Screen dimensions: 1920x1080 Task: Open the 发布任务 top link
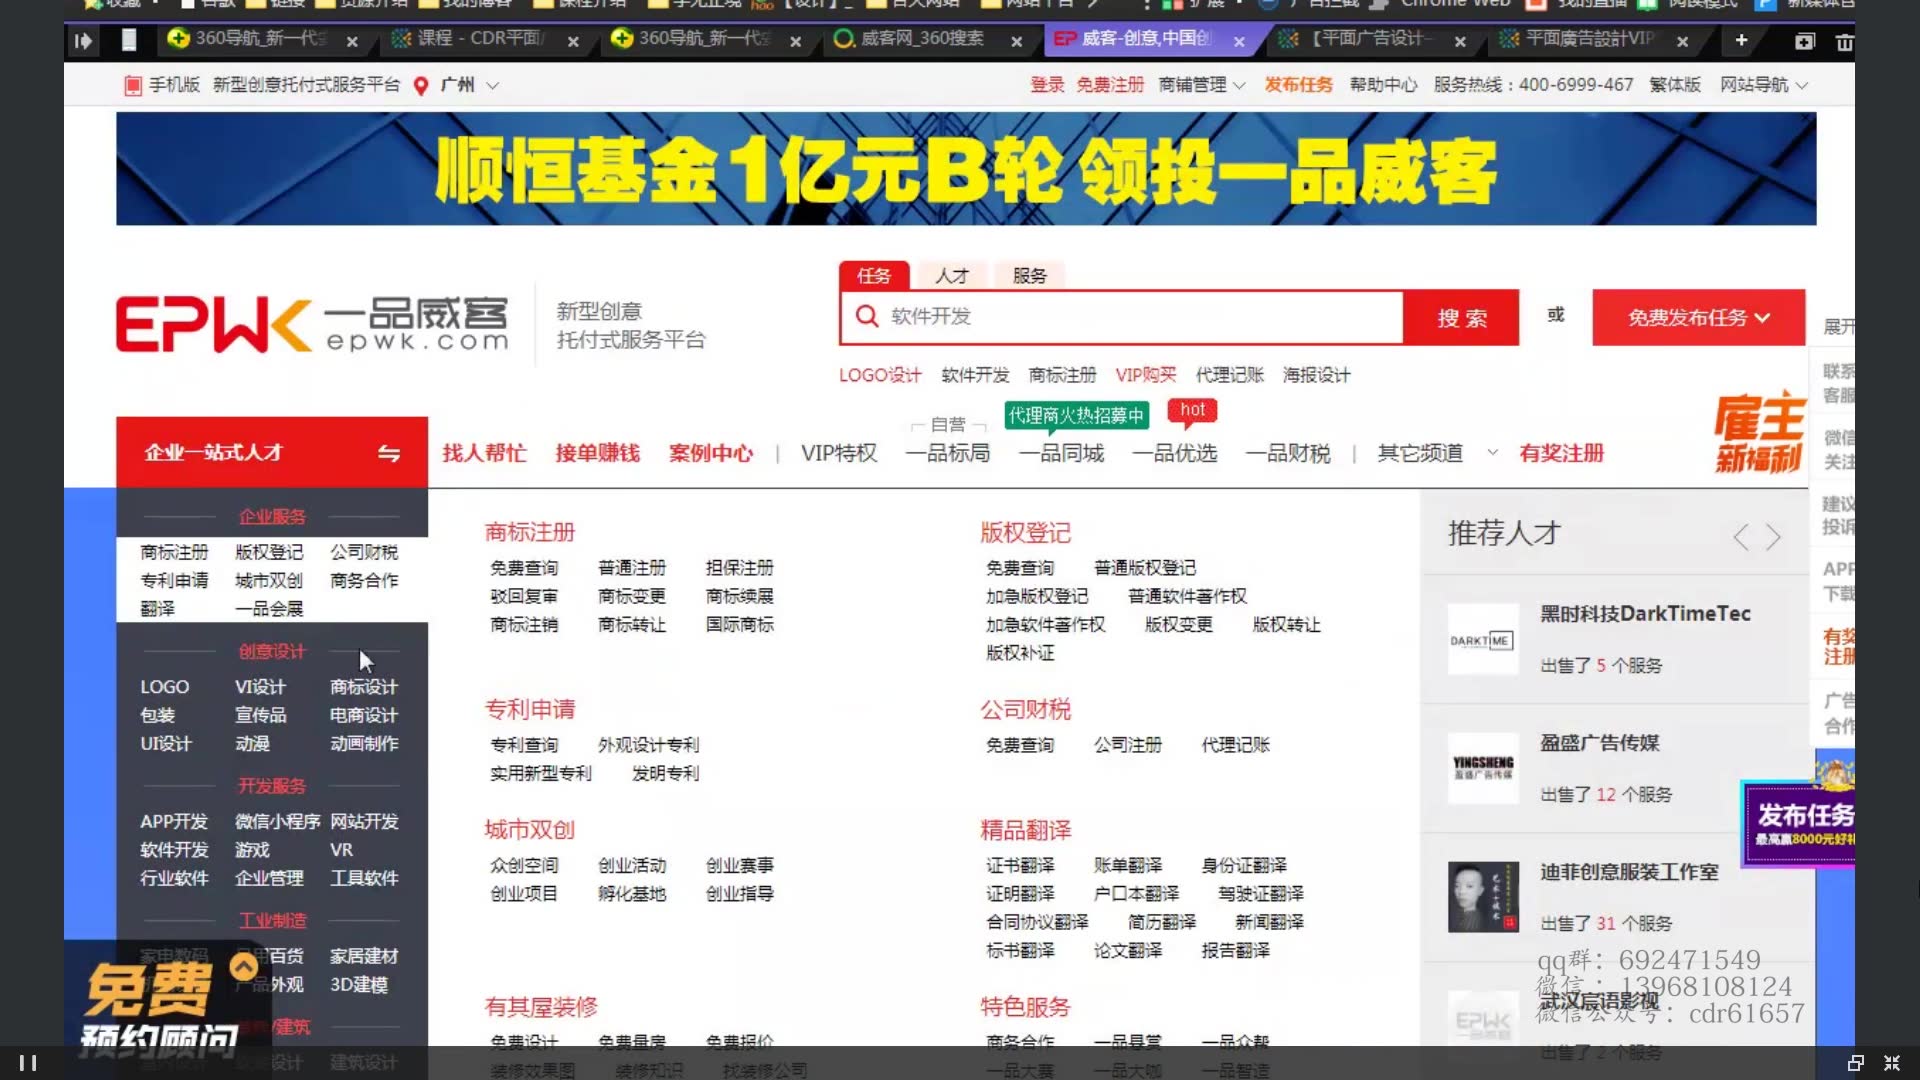[1298, 85]
